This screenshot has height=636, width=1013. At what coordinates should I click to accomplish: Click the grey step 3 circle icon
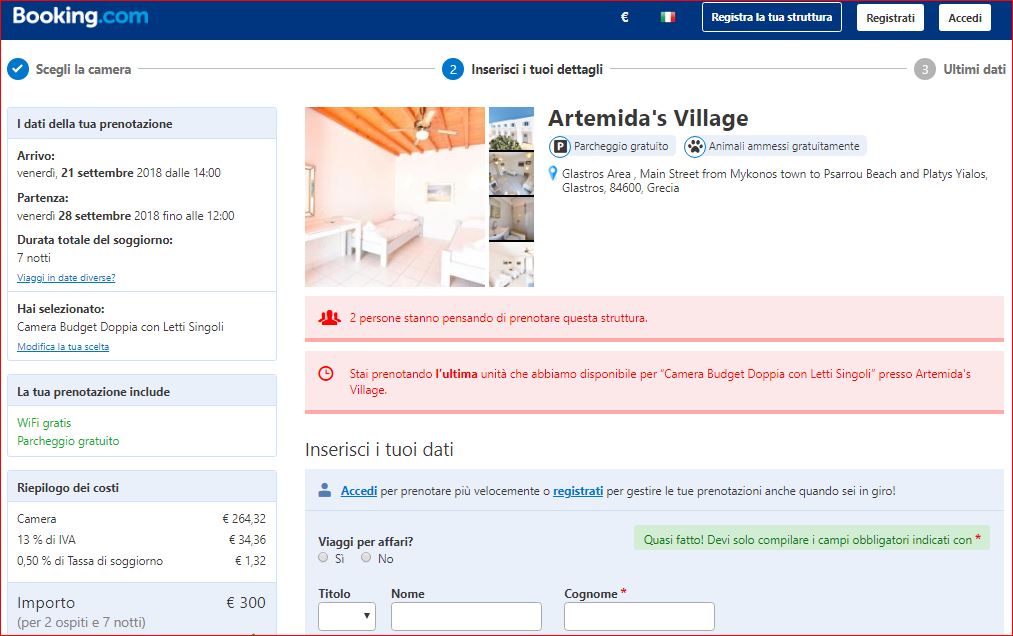[924, 69]
